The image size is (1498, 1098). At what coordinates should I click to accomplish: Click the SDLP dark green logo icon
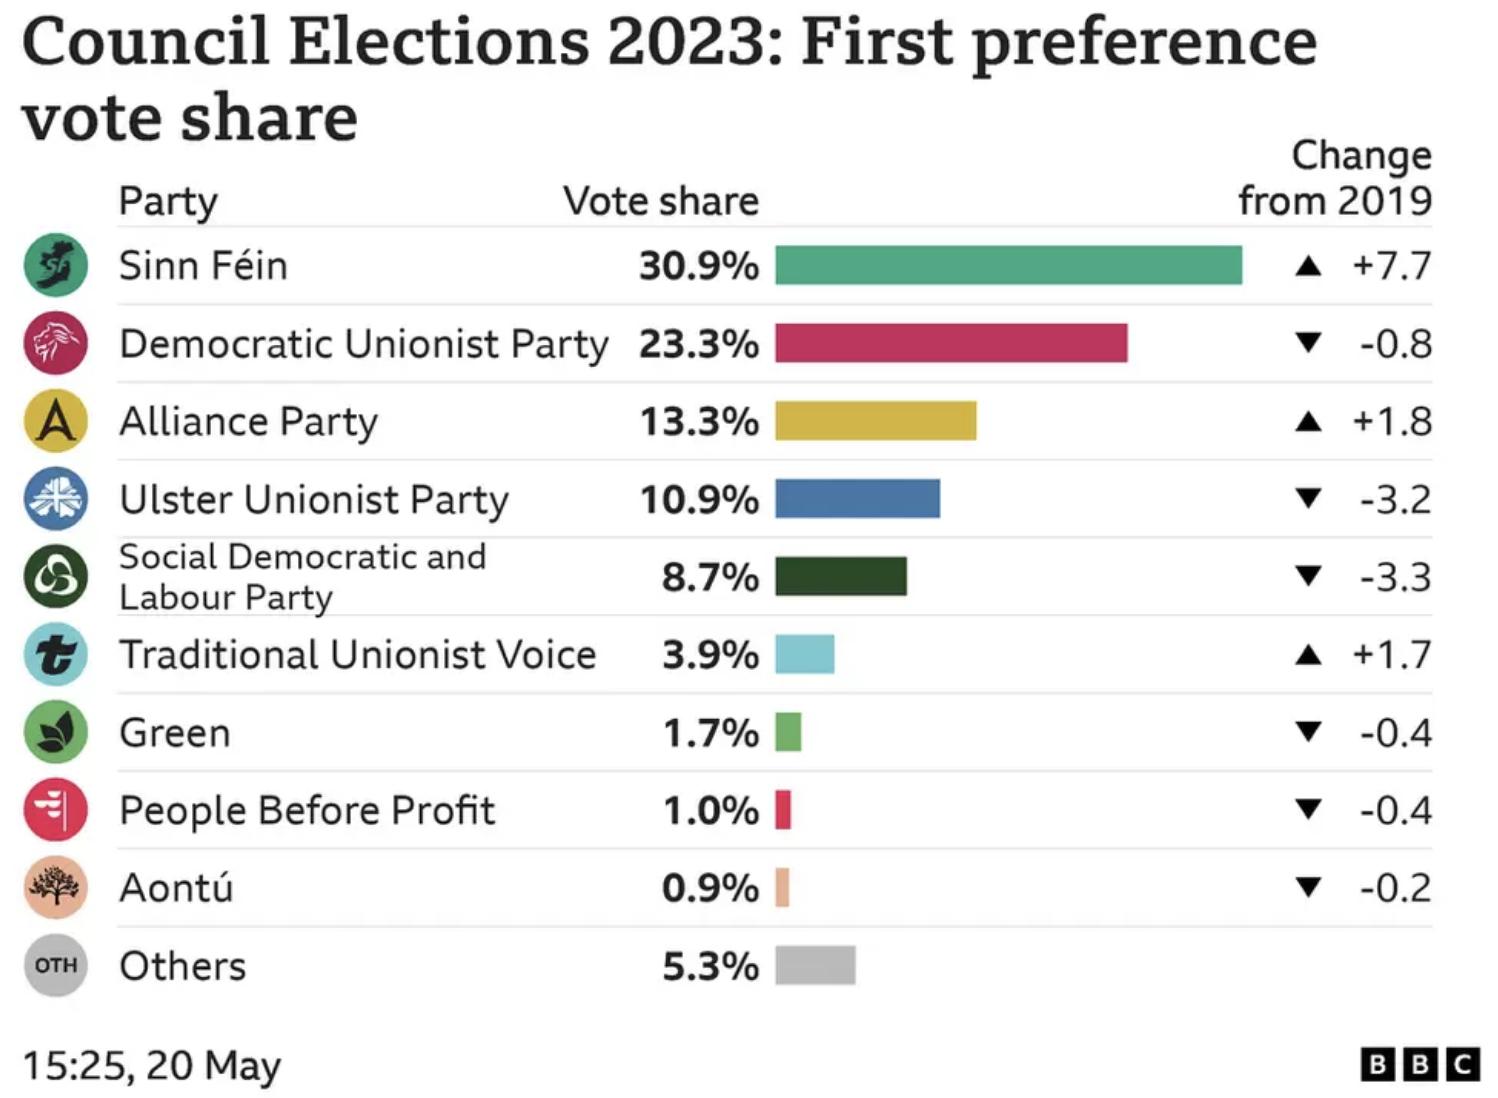pyautogui.click(x=56, y=577)
